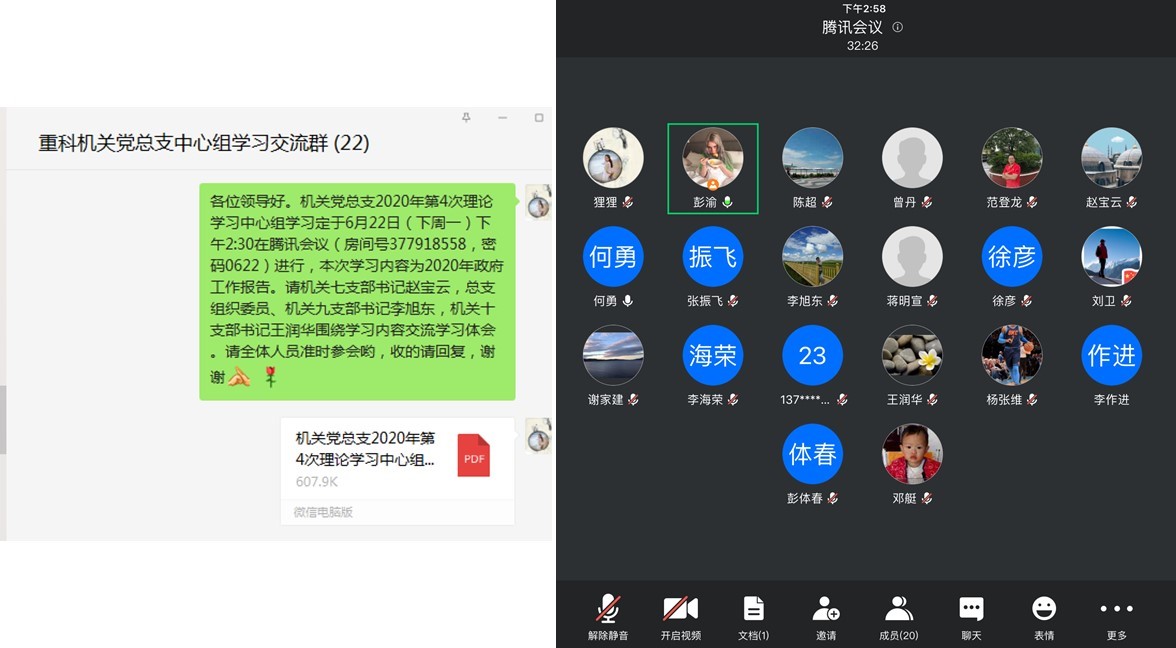Click muted mic icon beside 李旭东
Viewport: 1176px width, 648px height.
(x=832, y=301)
